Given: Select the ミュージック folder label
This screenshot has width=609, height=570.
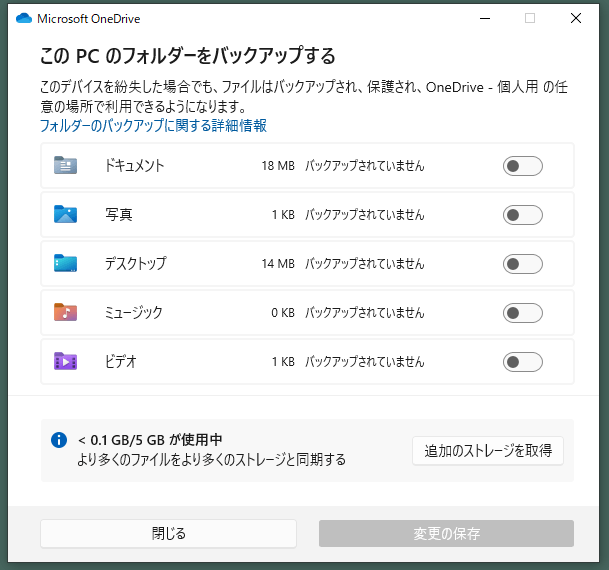Looking at the screenshot, I should [x=134, y=313].
